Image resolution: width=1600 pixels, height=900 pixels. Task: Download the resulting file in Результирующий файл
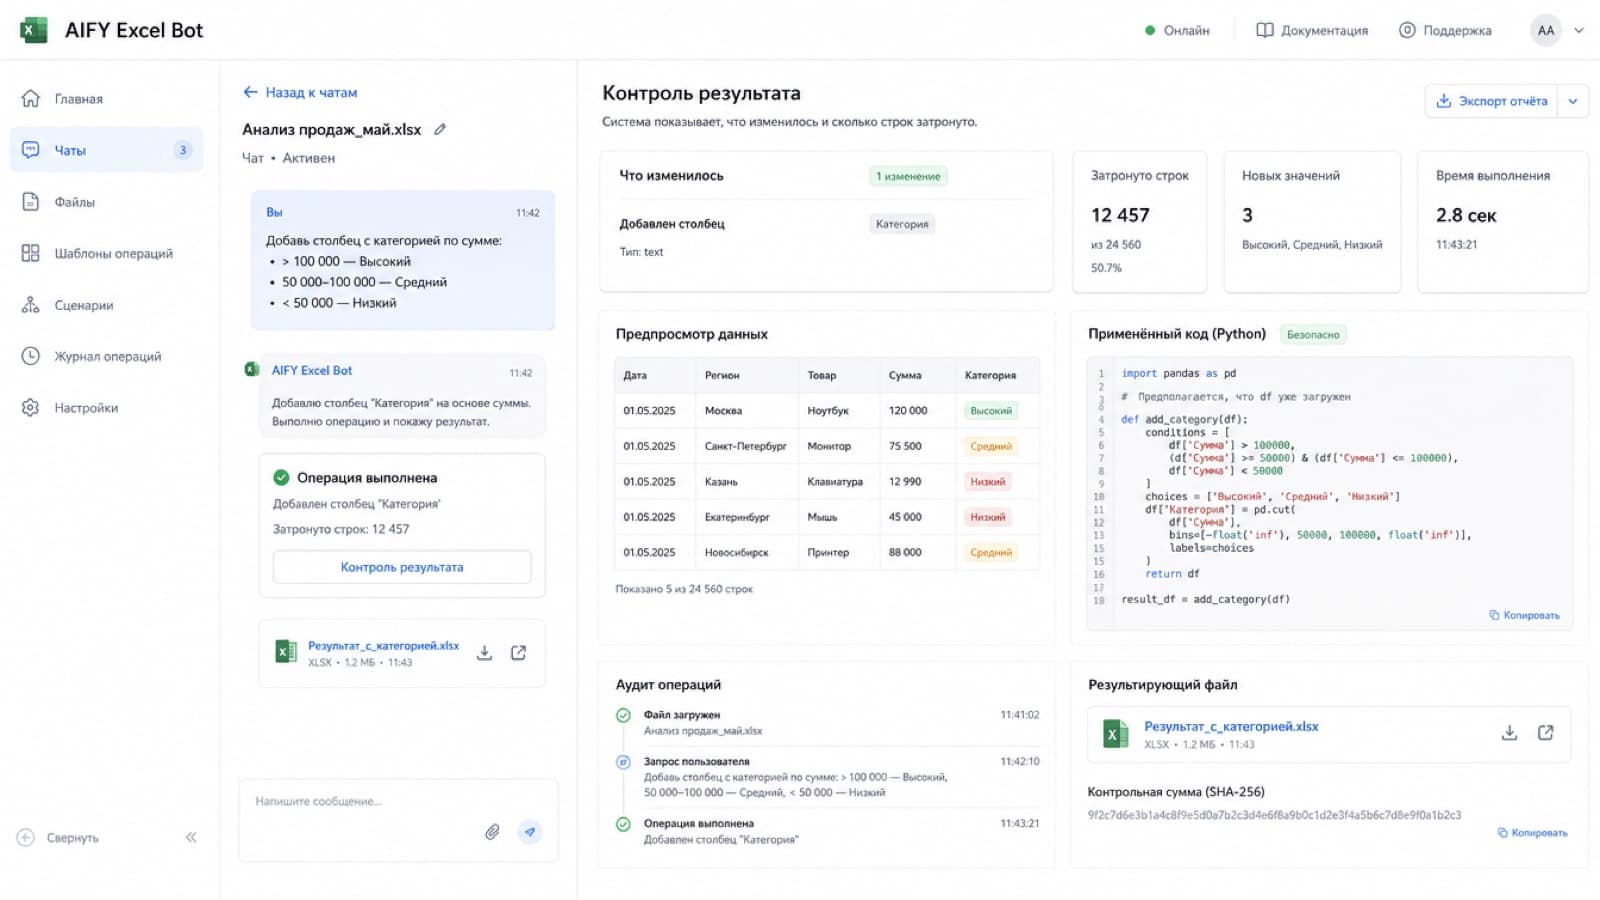coord(1510,733)
